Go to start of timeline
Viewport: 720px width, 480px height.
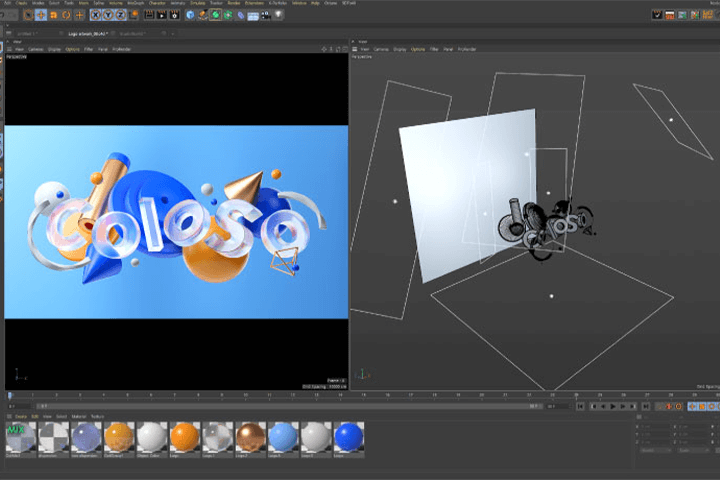(x=580, y=407)
